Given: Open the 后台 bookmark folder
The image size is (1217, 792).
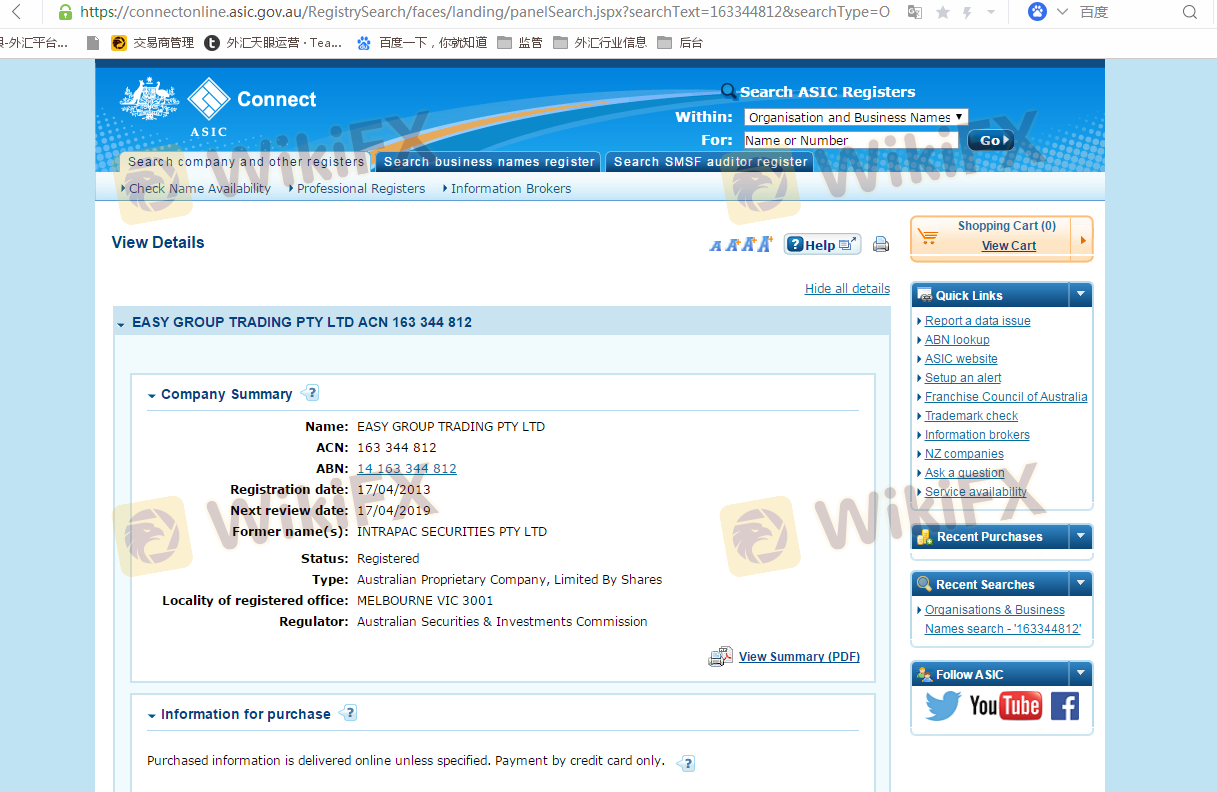Looking at the screenshot, I should click(x=680, y=43).
